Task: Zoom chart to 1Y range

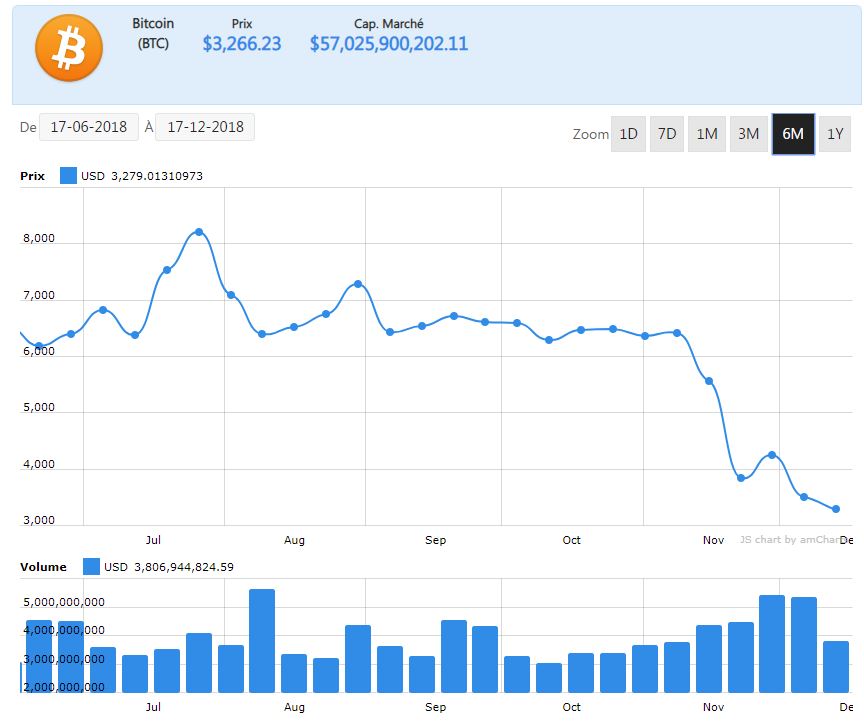Action: [835, 134]
